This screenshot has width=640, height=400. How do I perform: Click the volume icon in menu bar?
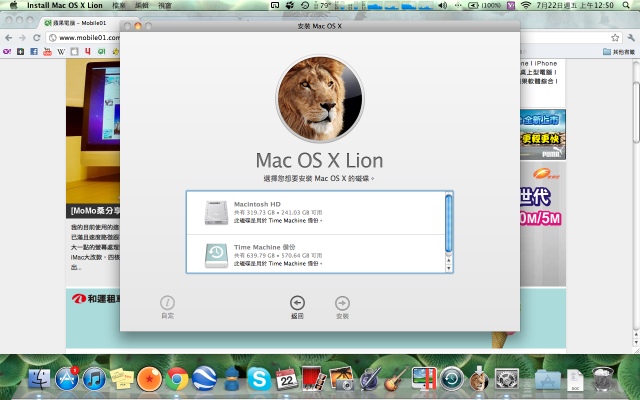[x=442, y=5]
